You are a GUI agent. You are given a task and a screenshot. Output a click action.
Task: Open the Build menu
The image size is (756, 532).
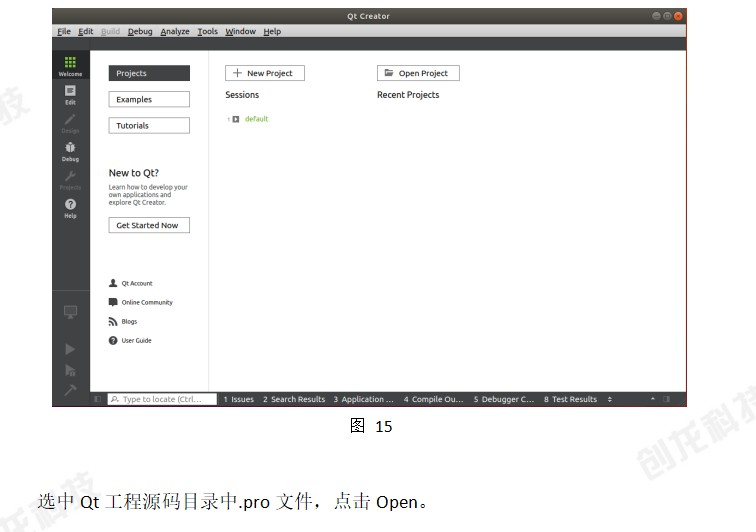pyautogui.click(x=110, y=31)
